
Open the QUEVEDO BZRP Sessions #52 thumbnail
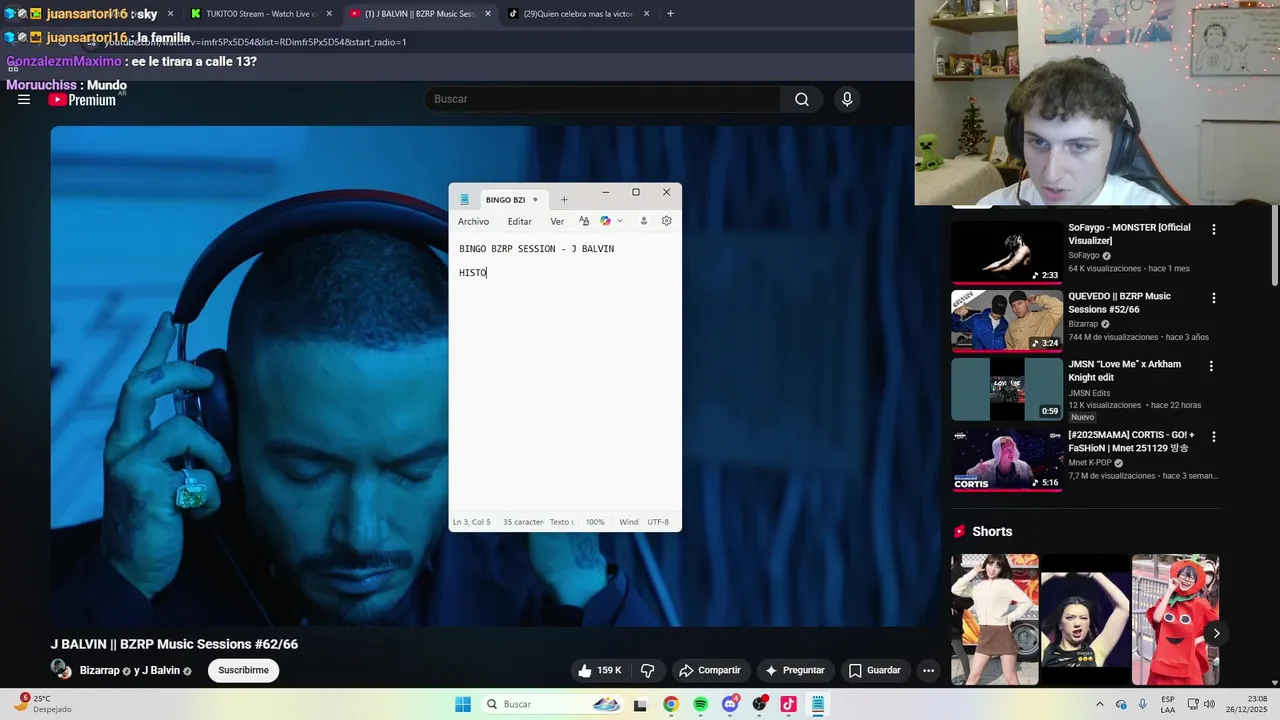click(x=1006, y=321)
